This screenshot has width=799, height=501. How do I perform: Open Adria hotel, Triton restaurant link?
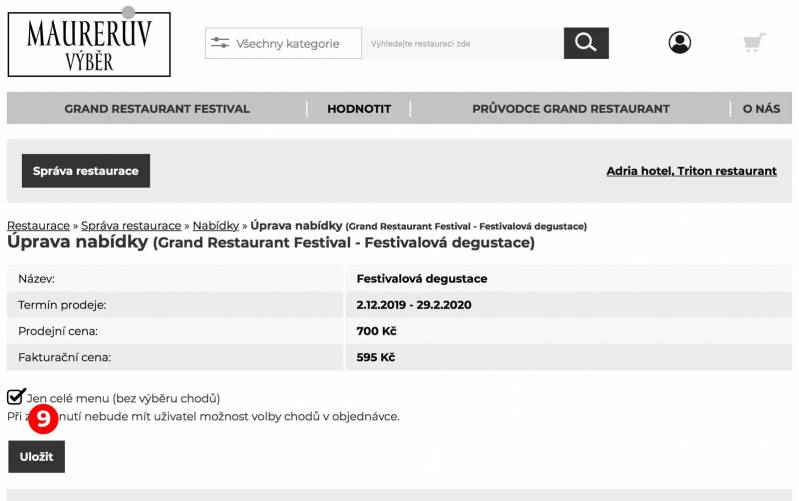click(691, 171)
